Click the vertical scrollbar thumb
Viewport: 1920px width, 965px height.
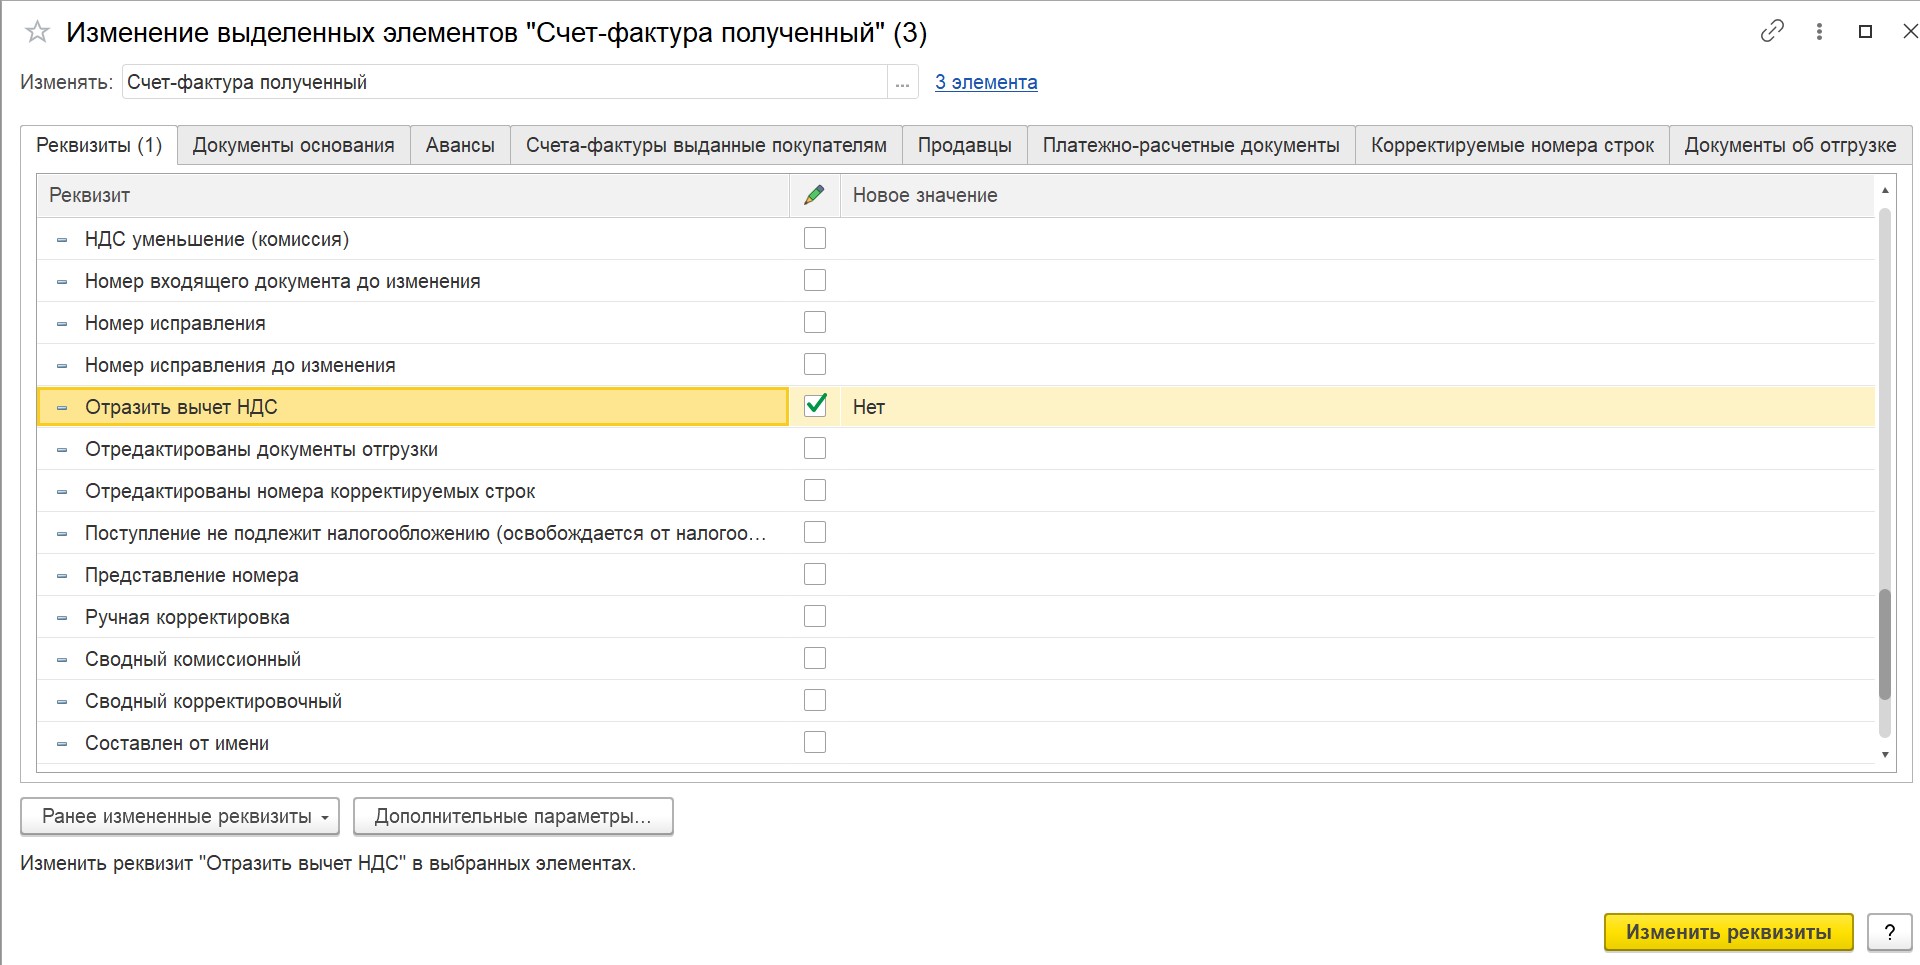point(1885,645)
